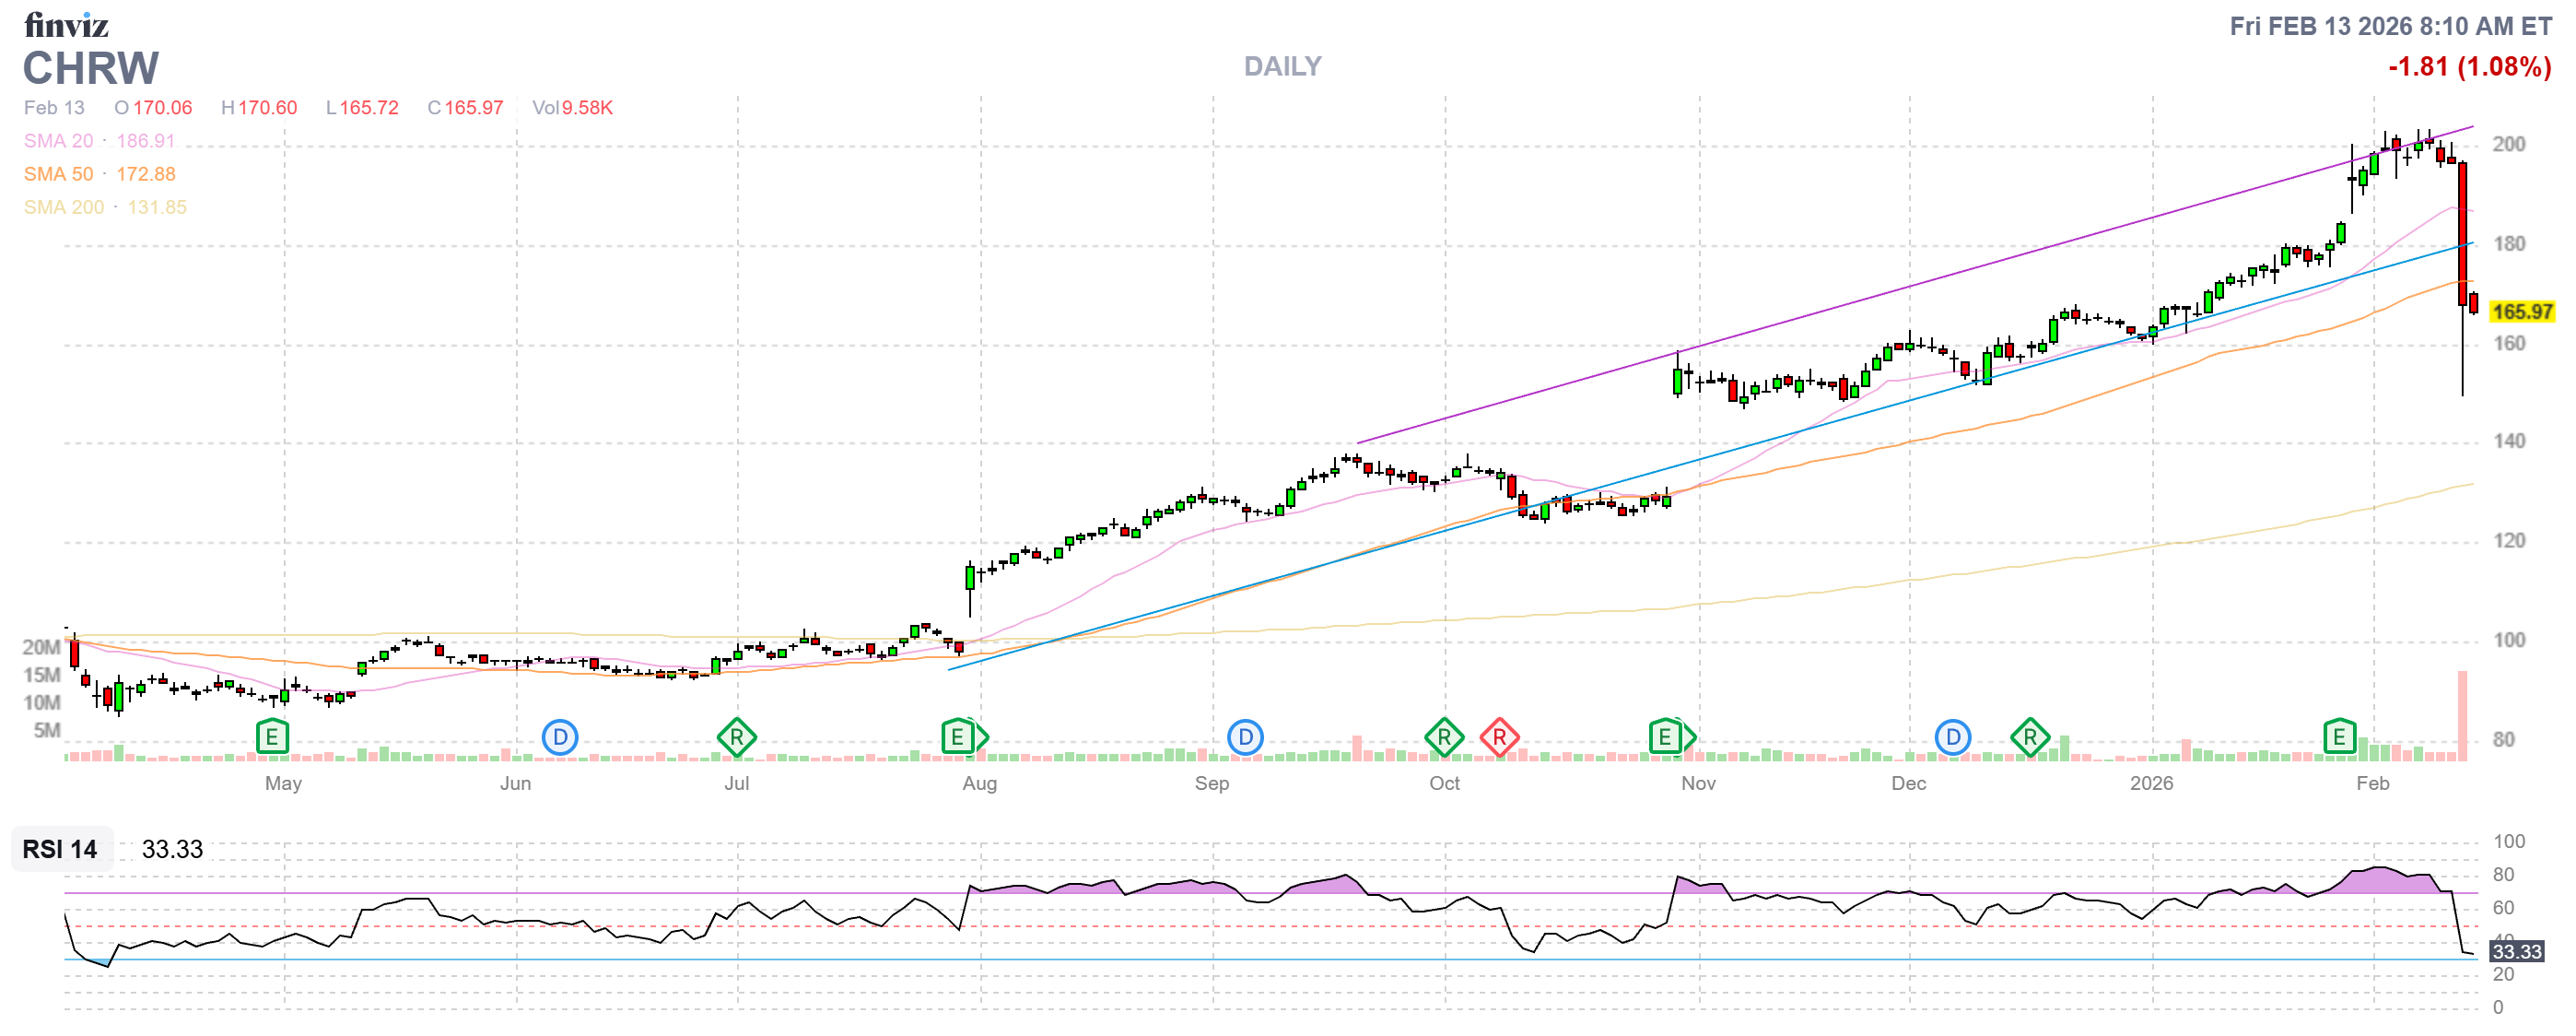This screenshot has height=1036, width=2576.
Task: Click the SMA 200 legend label
Action: pyautogui.click(x=63, y=207)
